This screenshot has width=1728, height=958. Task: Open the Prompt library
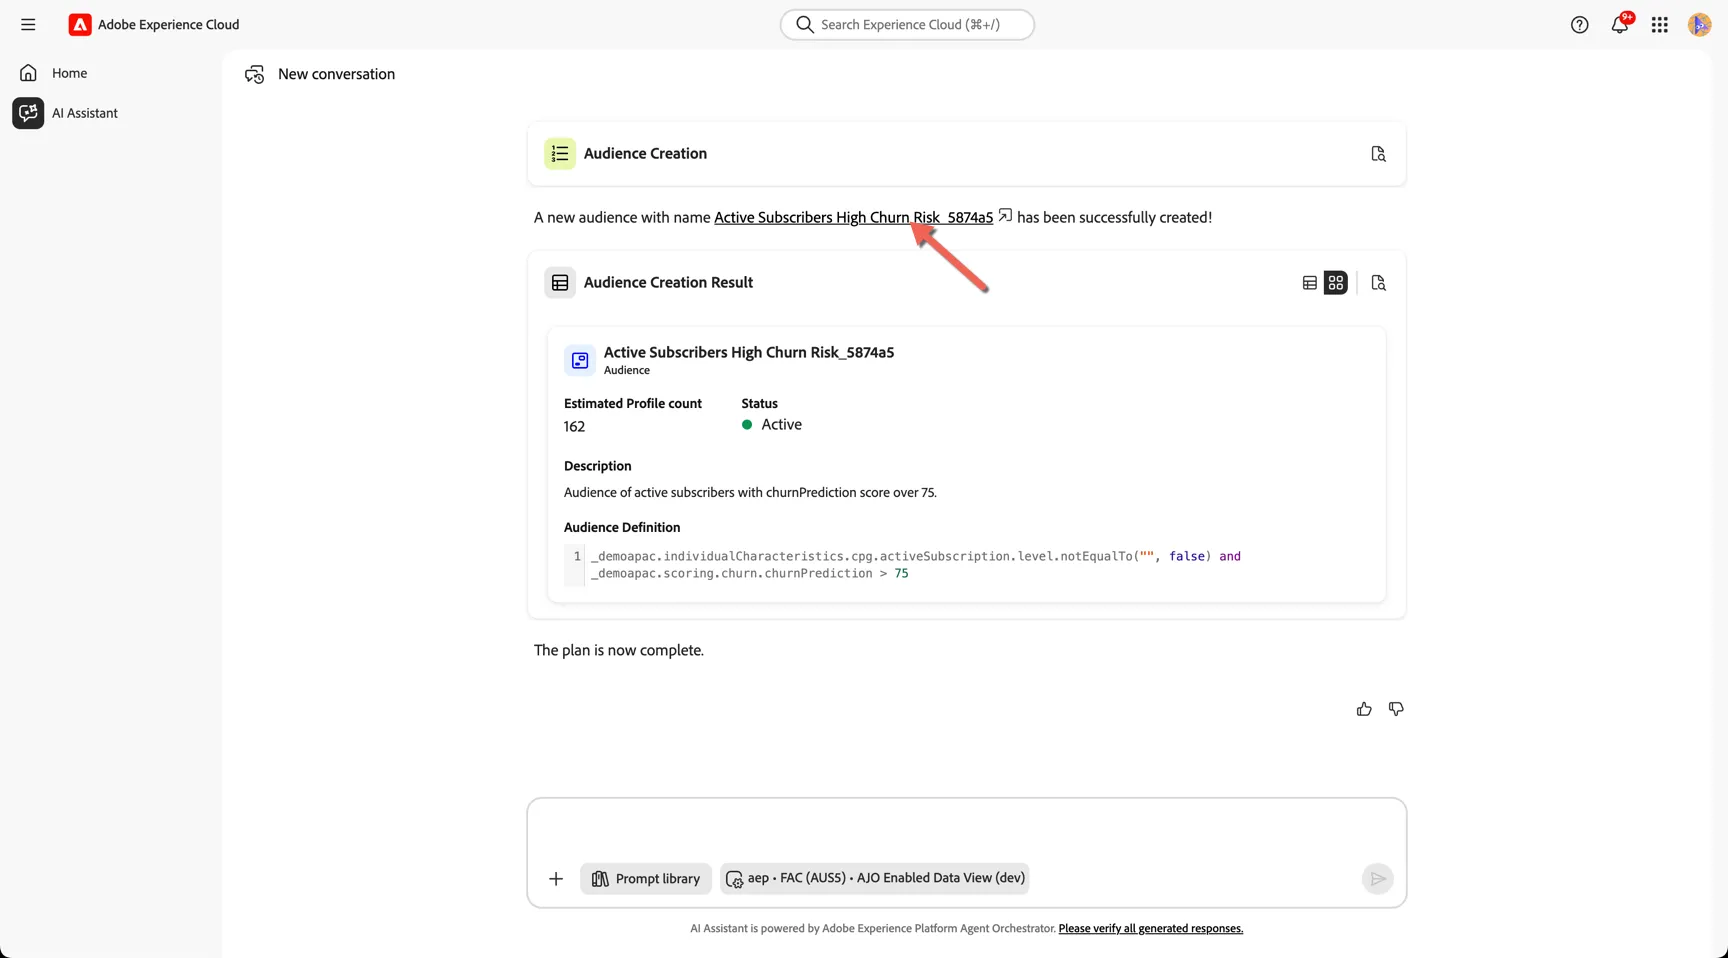pyautogui.click(x=646, y=879)
